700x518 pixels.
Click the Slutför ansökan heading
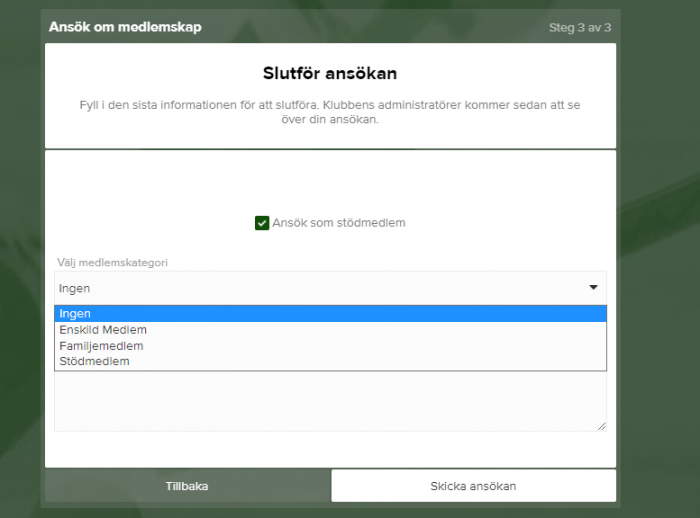330,74
